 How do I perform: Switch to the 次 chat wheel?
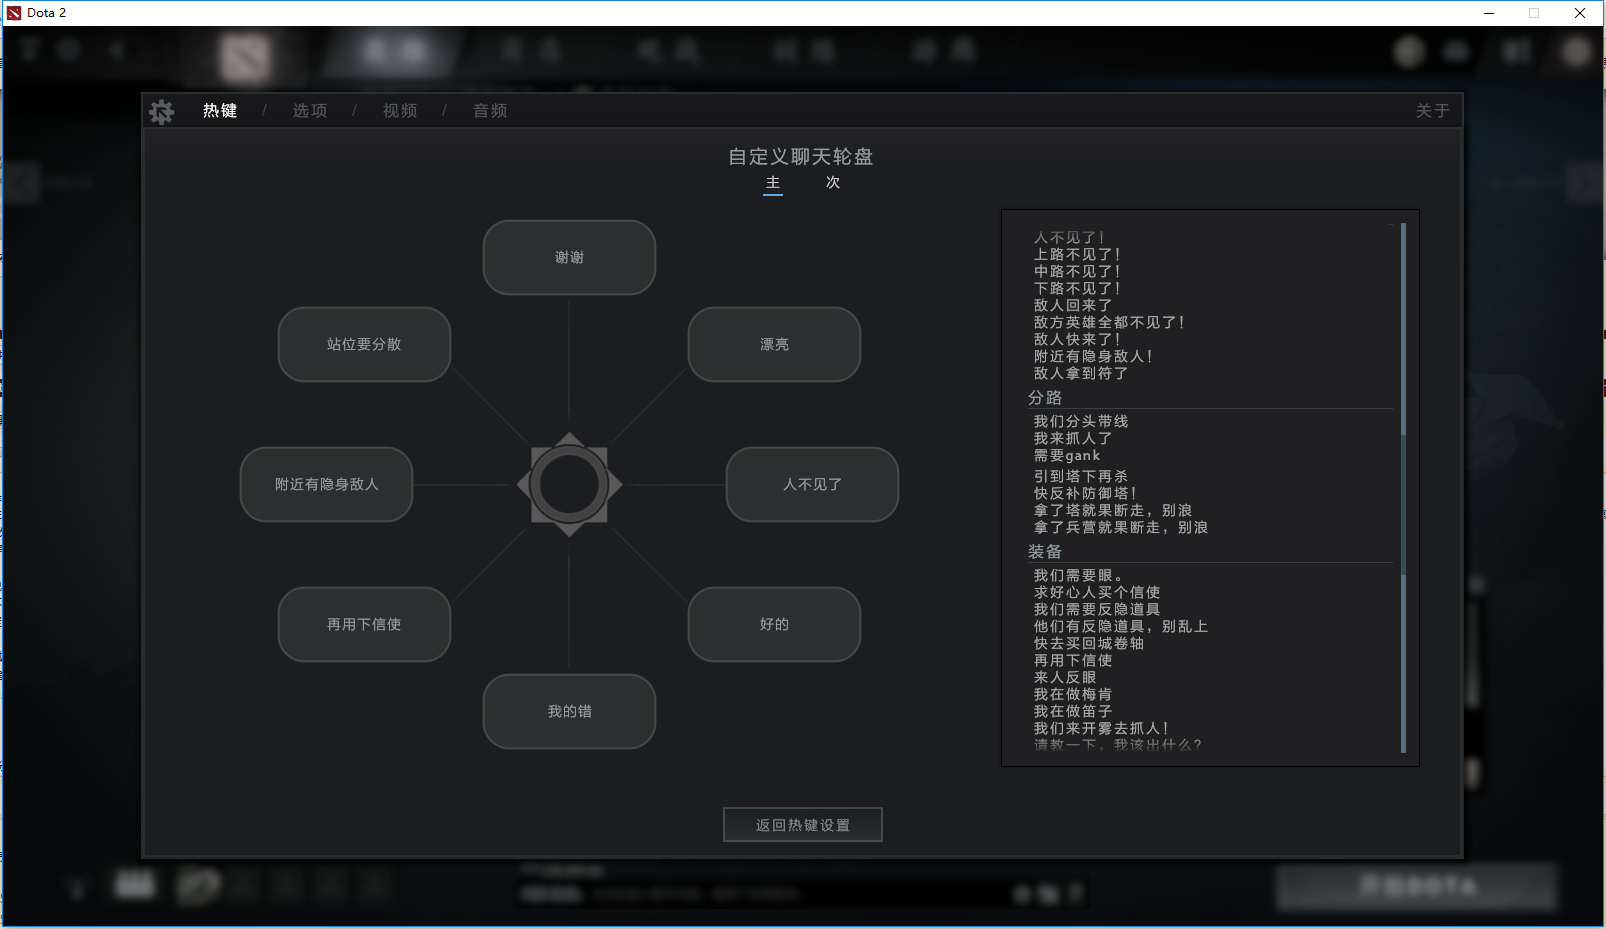coord(833,183)
